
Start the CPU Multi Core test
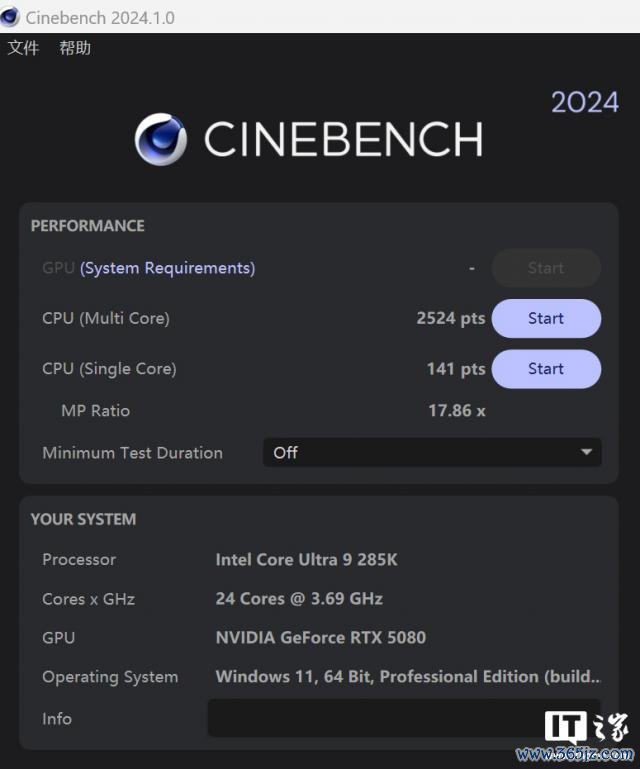pos(546,318)
